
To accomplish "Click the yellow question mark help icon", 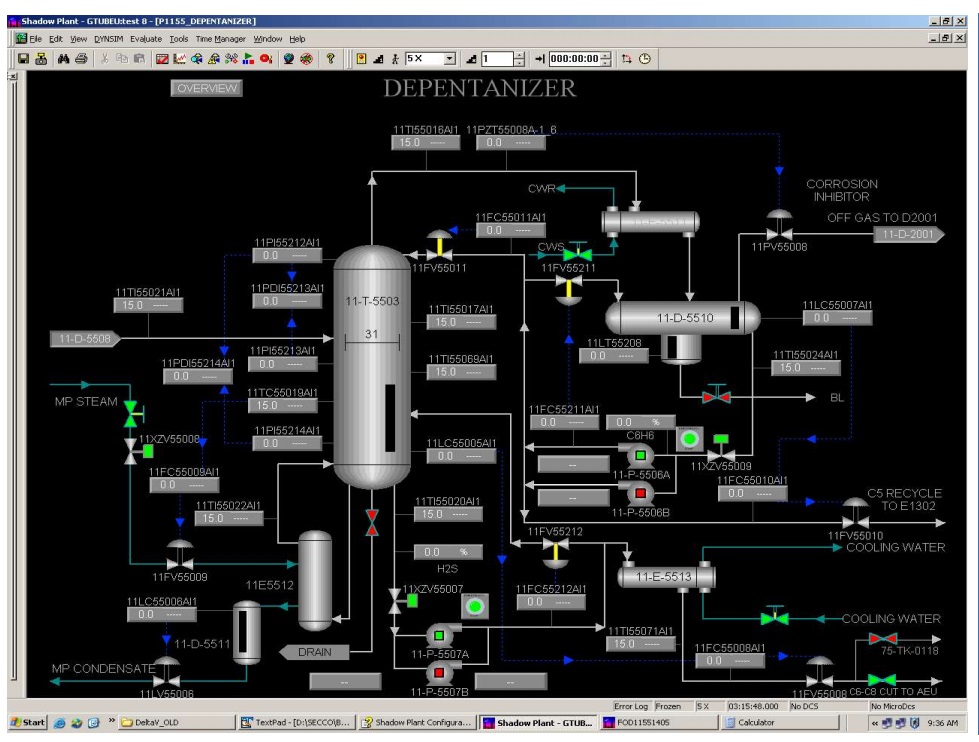I will (x=330, y=59).
